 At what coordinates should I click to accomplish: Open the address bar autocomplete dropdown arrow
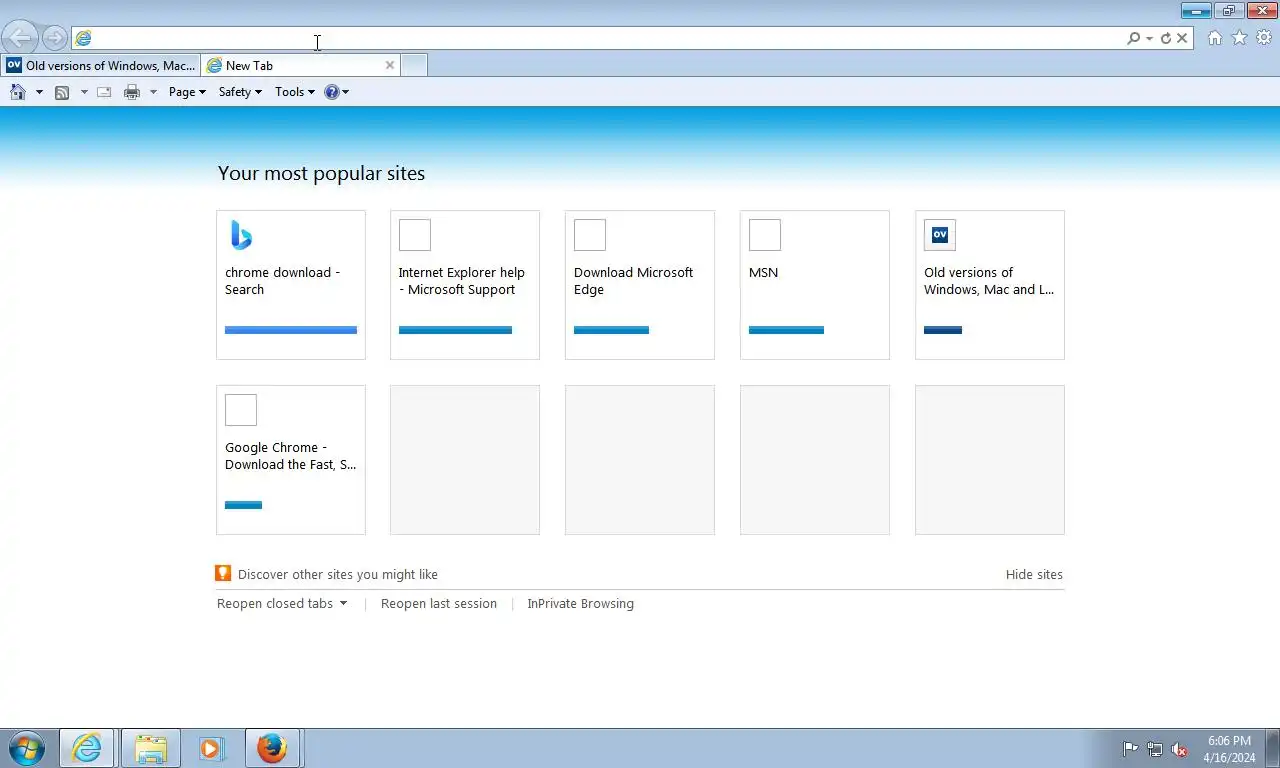(x=1150, y=38)
